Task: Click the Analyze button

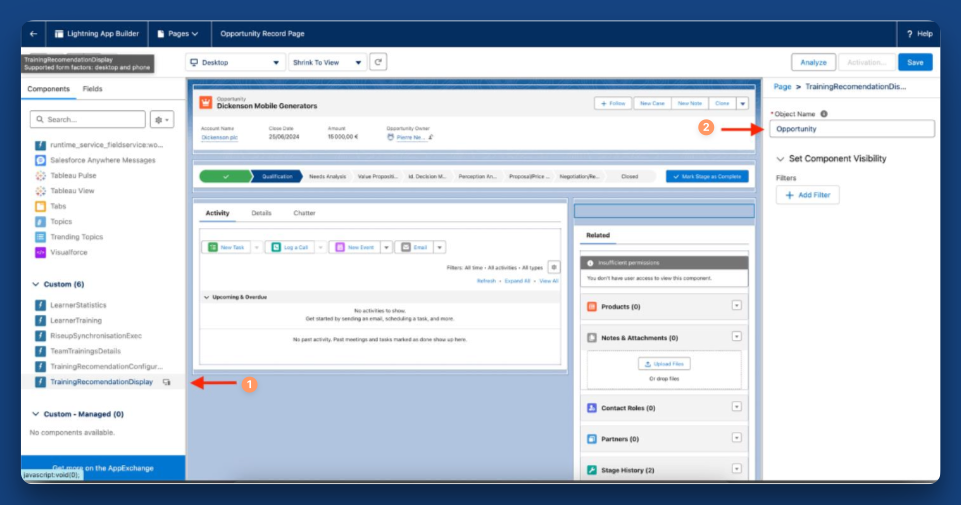Action: [x=813, y=63]
